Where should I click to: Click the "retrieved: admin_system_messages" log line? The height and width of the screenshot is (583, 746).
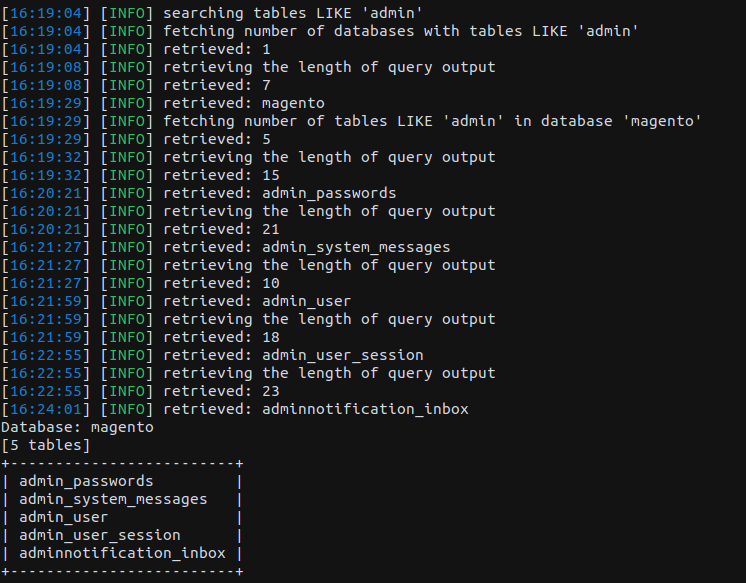click(306, 247)
